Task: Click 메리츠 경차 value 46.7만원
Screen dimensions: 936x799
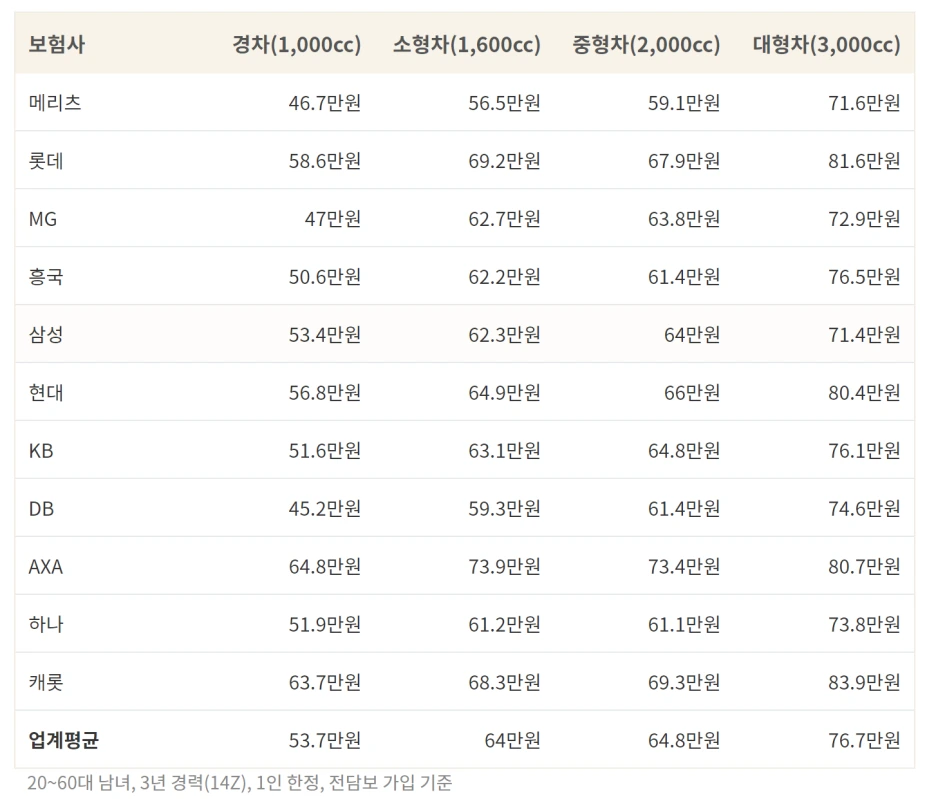Action: point(325,103)
